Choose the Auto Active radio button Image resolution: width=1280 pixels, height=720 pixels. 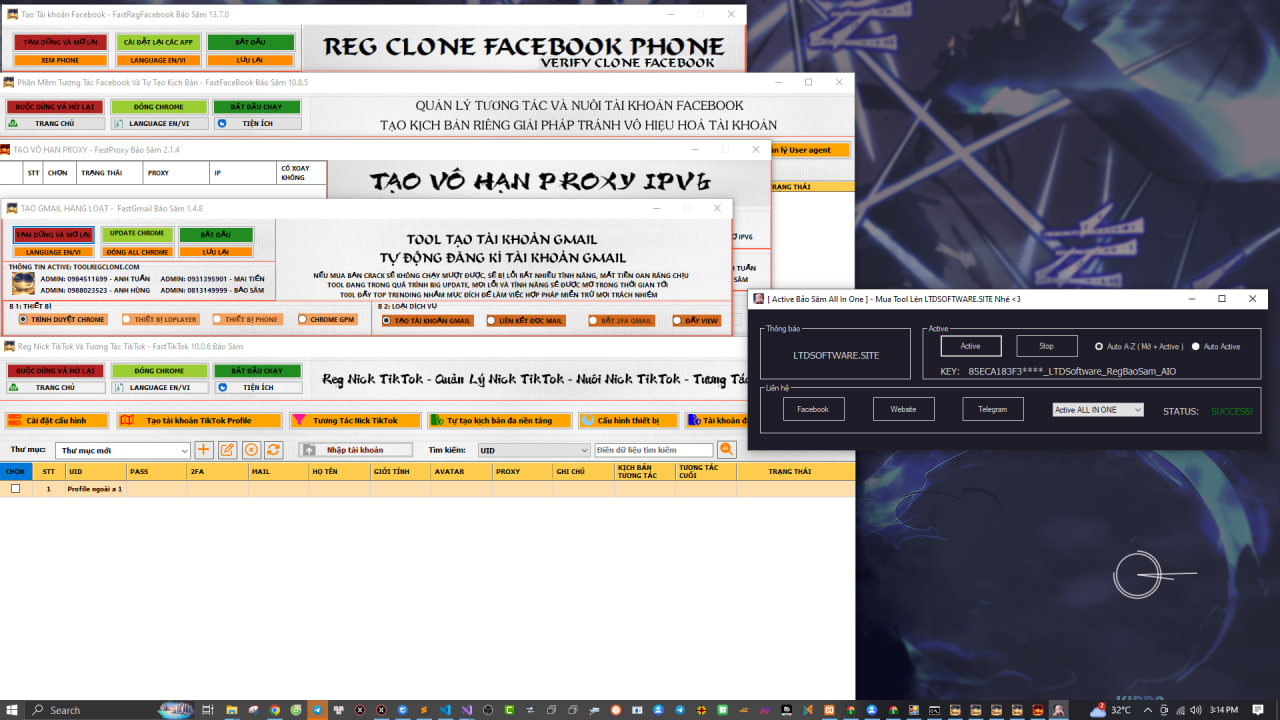(x=1195, y=347)
